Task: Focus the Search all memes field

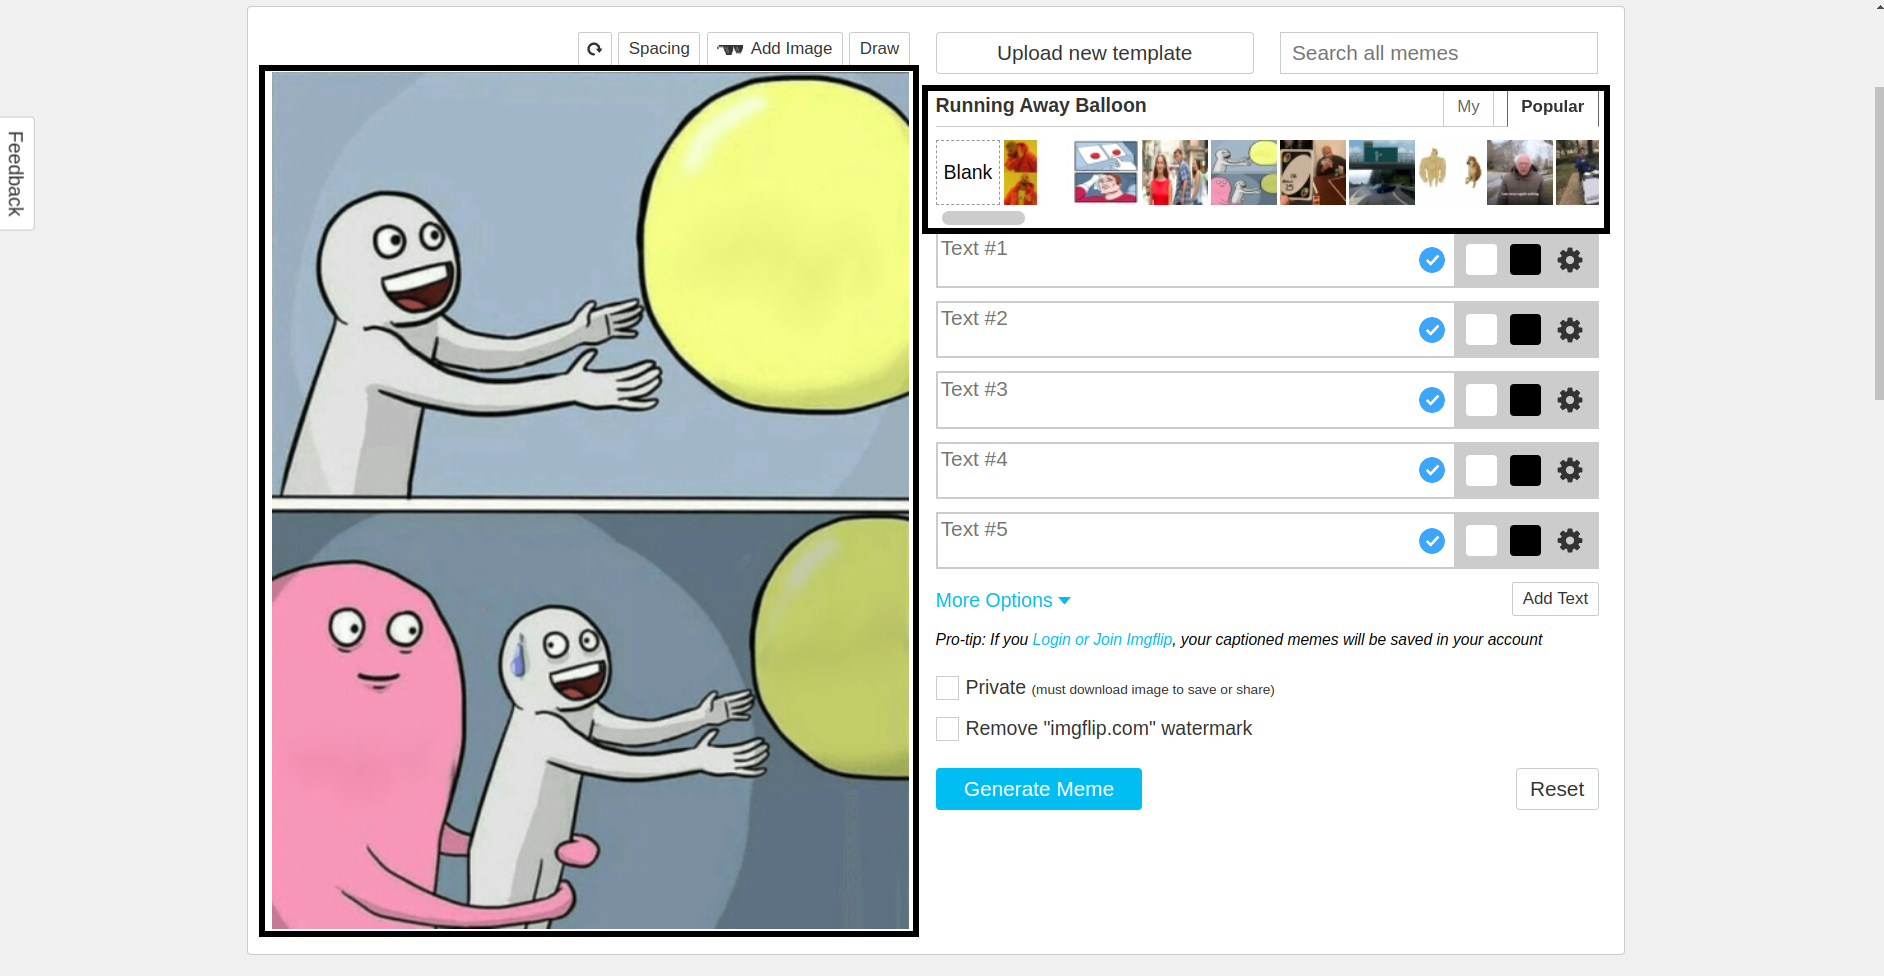Action: (1438, 53)
